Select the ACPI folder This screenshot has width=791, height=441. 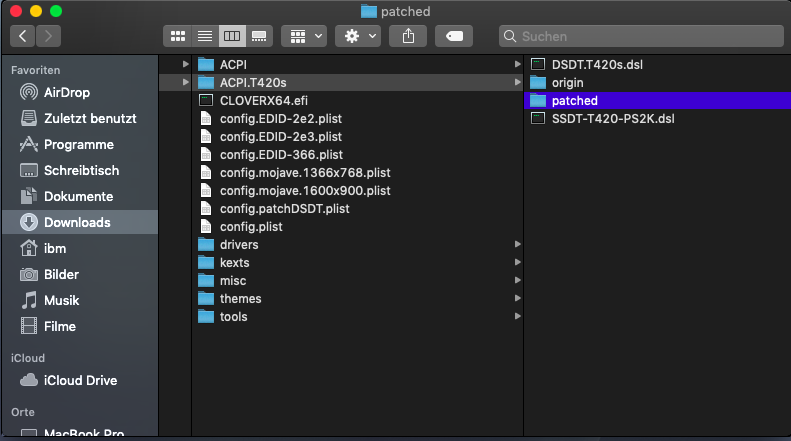(x=357, y=65)
